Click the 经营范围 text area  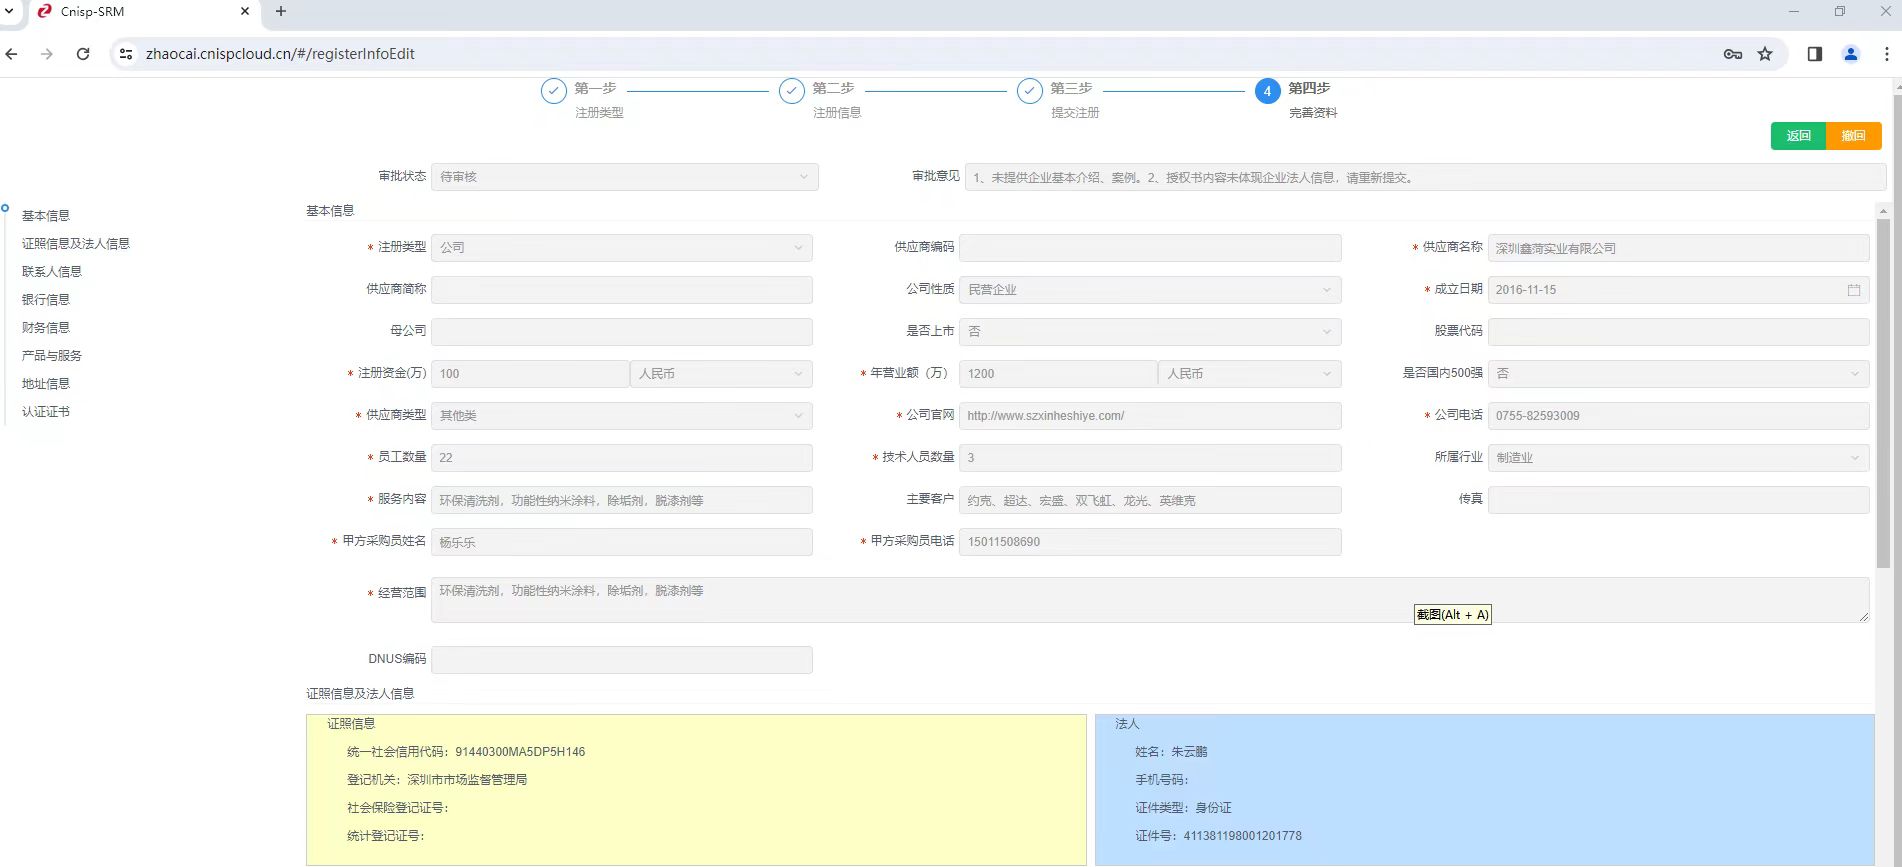point(1150,600)
